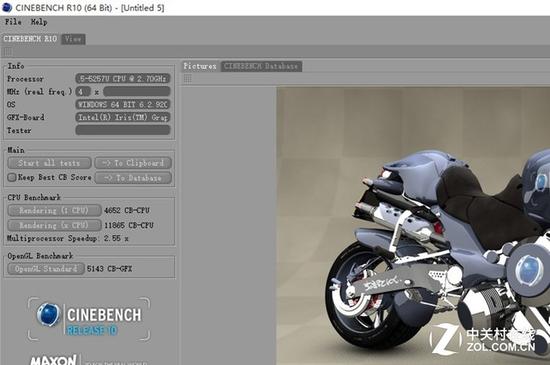The height and width of the screenshot is (365, 550).
Task: Click the OS info field
Action: [123, 104]
